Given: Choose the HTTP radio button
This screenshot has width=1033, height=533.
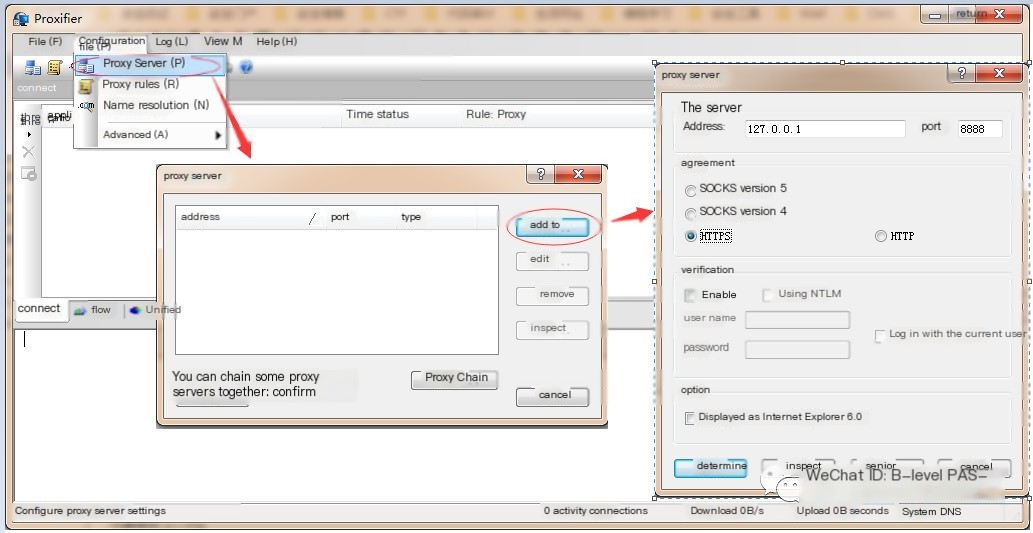Looking at the screenshot, I should tap(880, 236).
